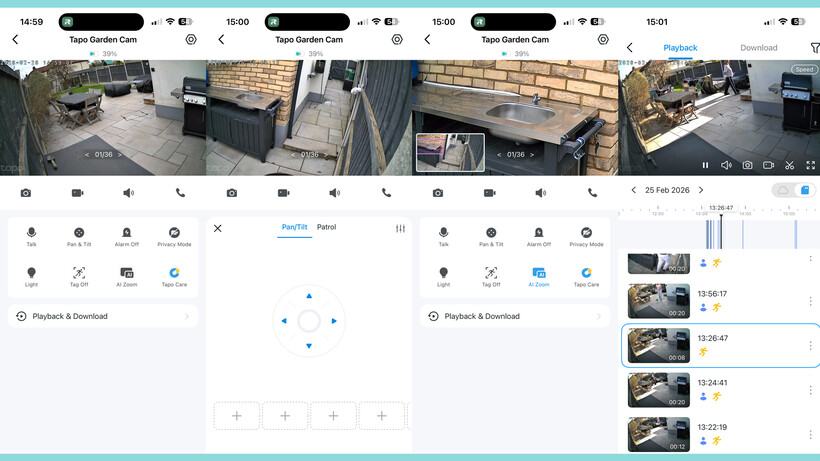Image resolution: width=820 pixels, height=461 pixels.
Task: Toggle the Light on the sink closeup screen
Action: point(443,276)
